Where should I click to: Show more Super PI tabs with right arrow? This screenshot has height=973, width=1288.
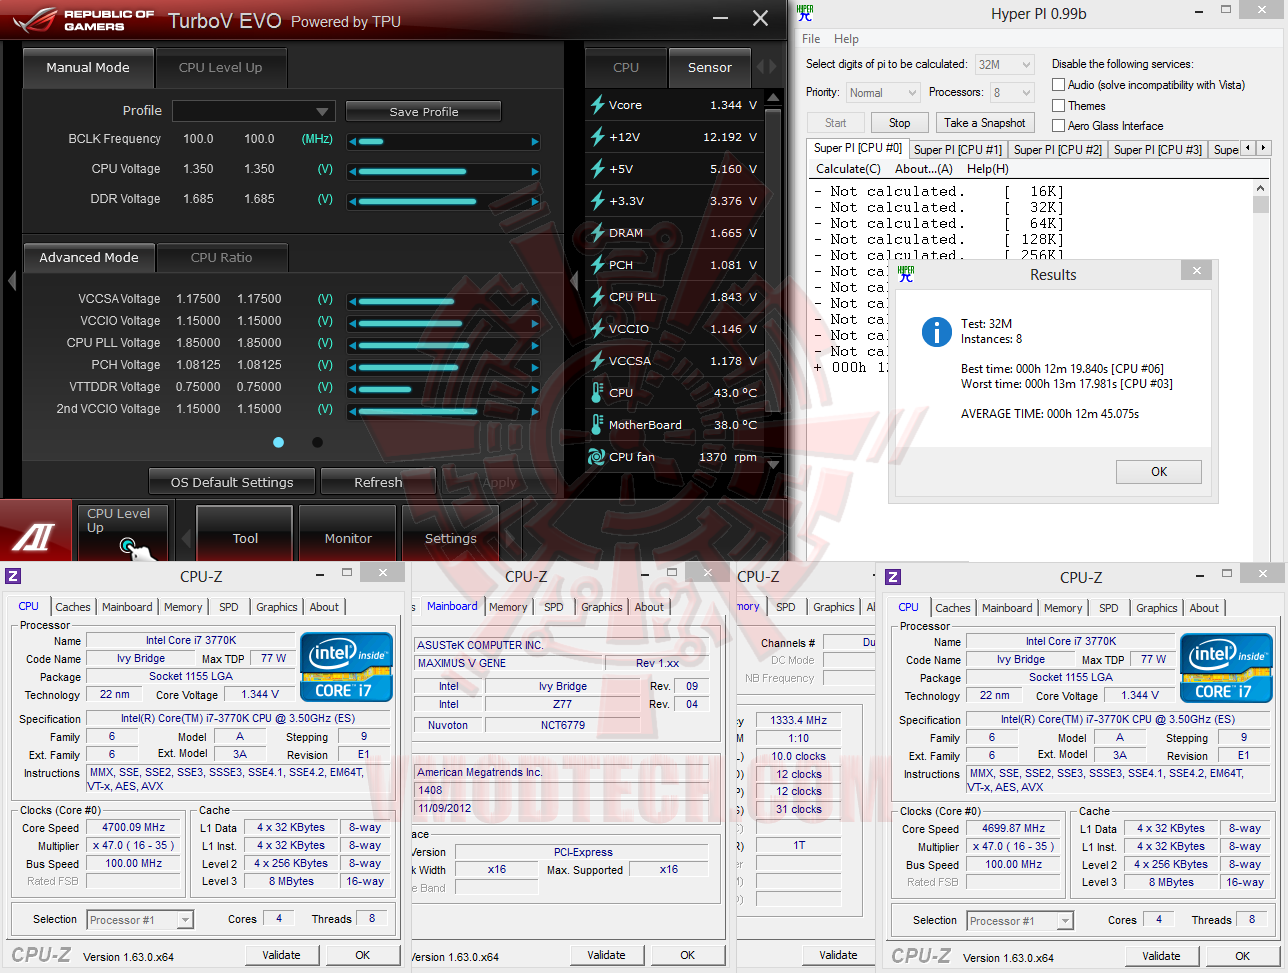[1263, 148]
